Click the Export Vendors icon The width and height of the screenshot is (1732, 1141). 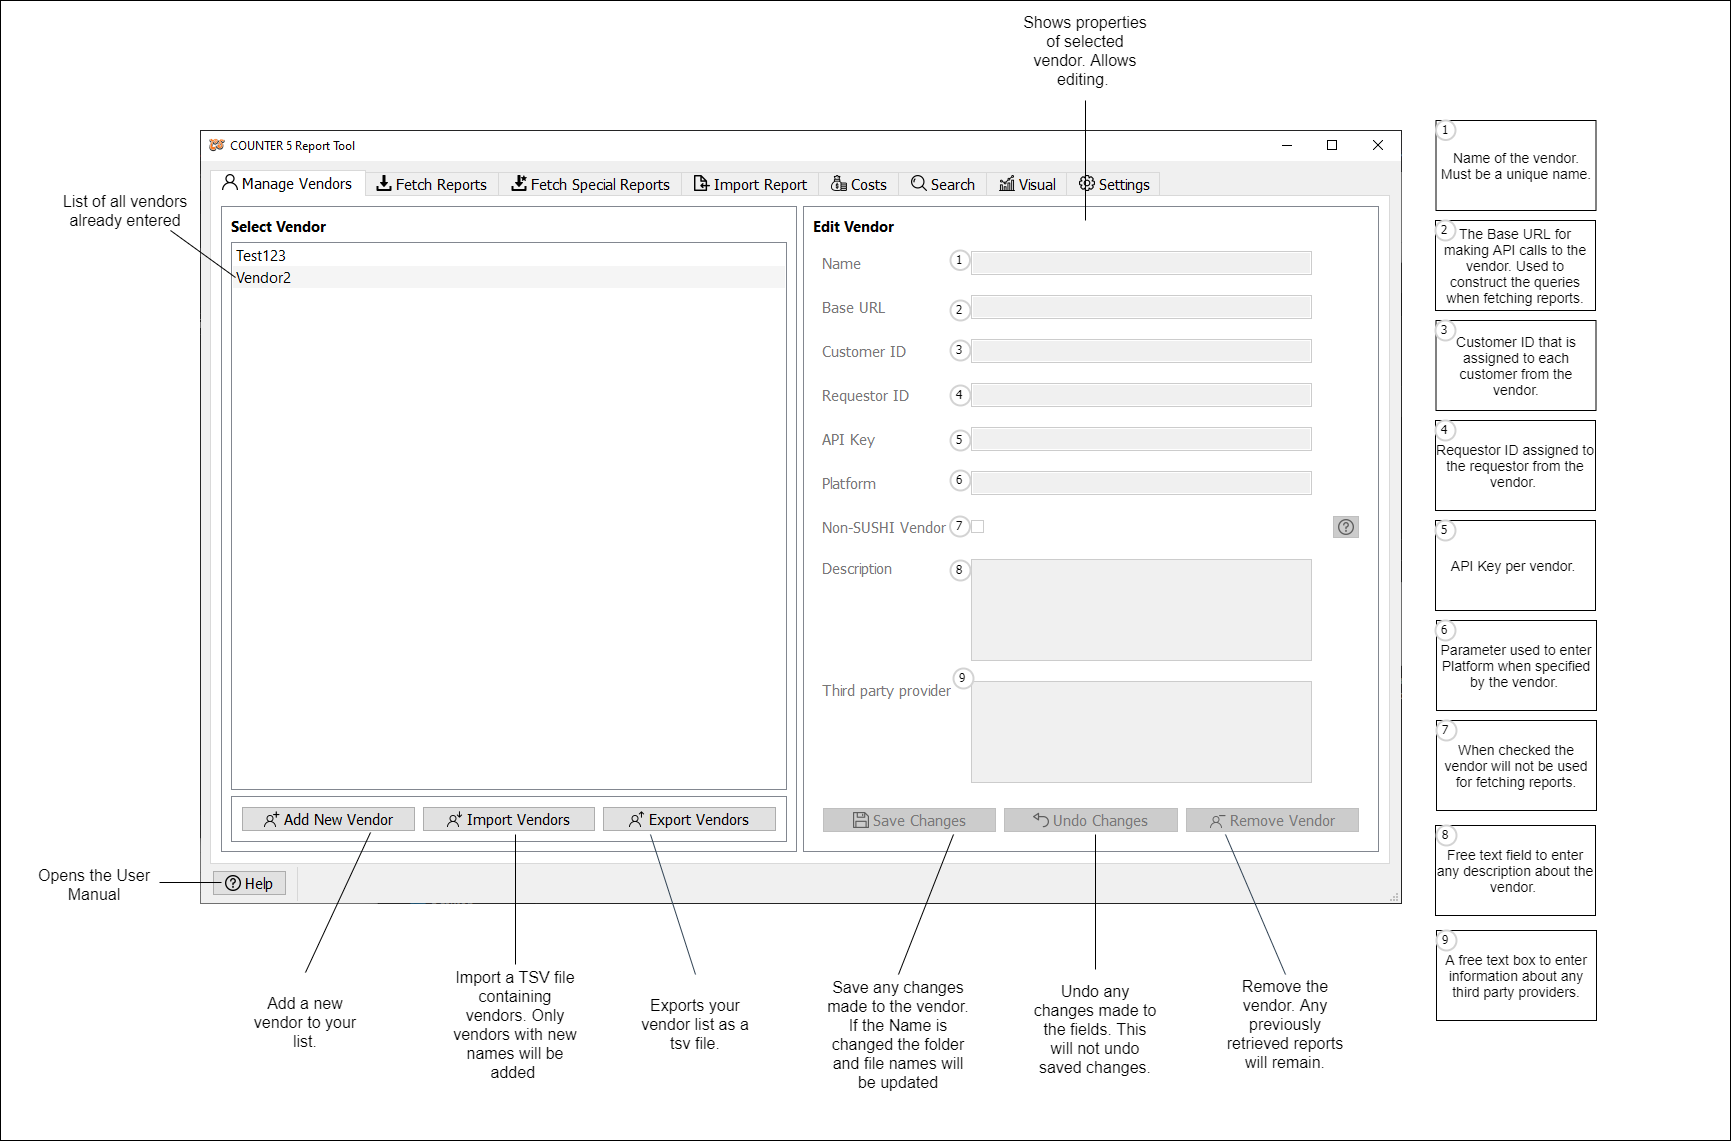click(x=636, y=819)
